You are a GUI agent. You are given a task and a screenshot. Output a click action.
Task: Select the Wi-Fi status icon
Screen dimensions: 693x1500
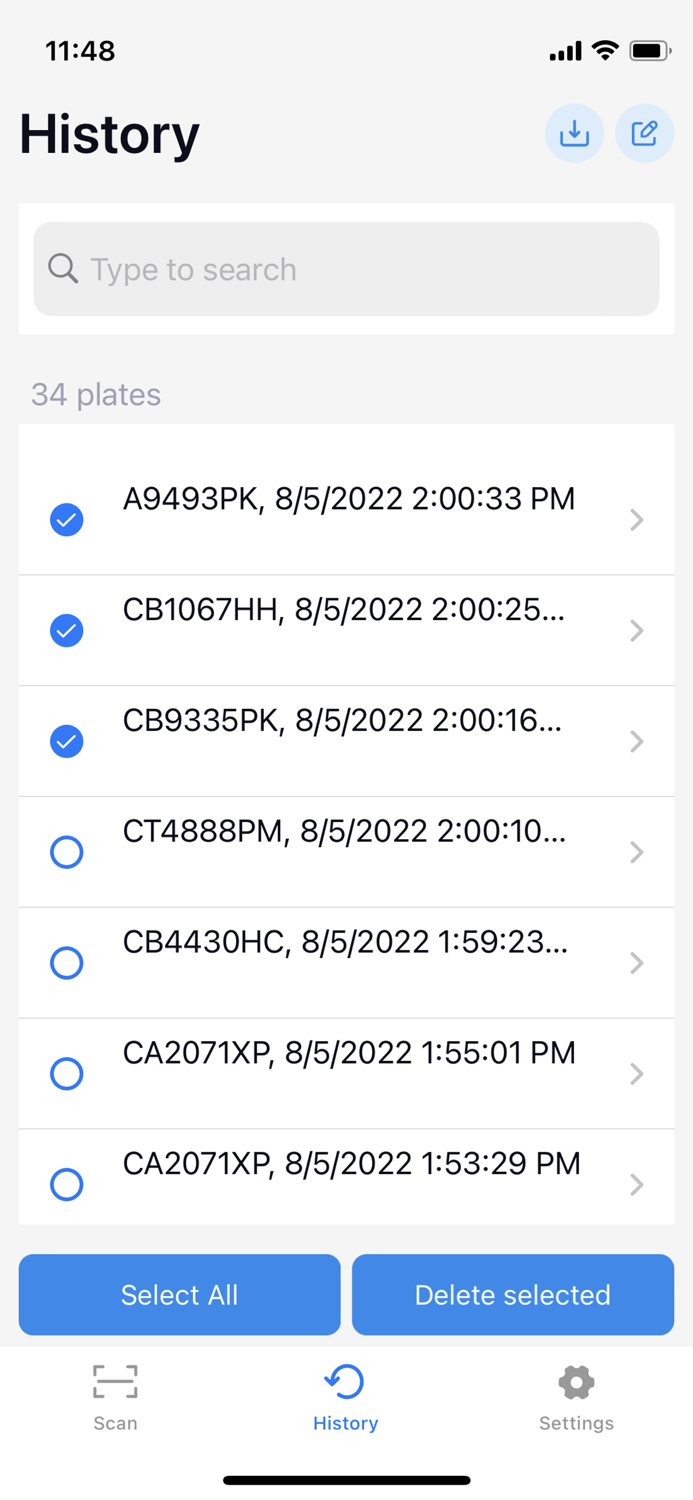coord(607,50)
